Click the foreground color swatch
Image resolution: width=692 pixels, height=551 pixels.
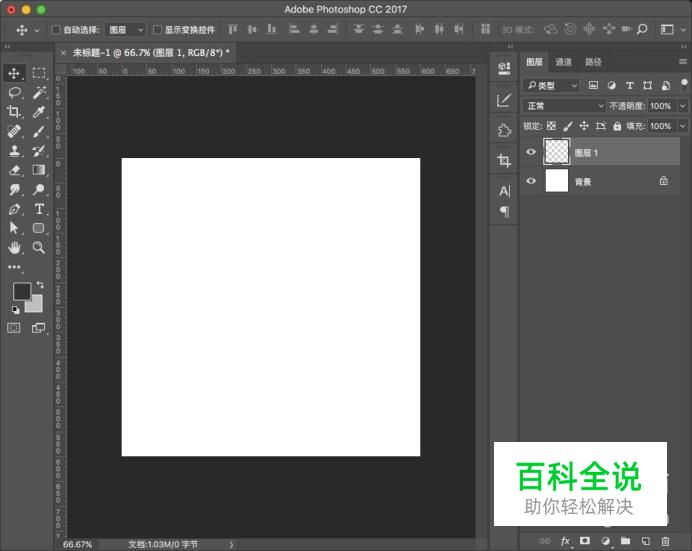pos(21,291)
